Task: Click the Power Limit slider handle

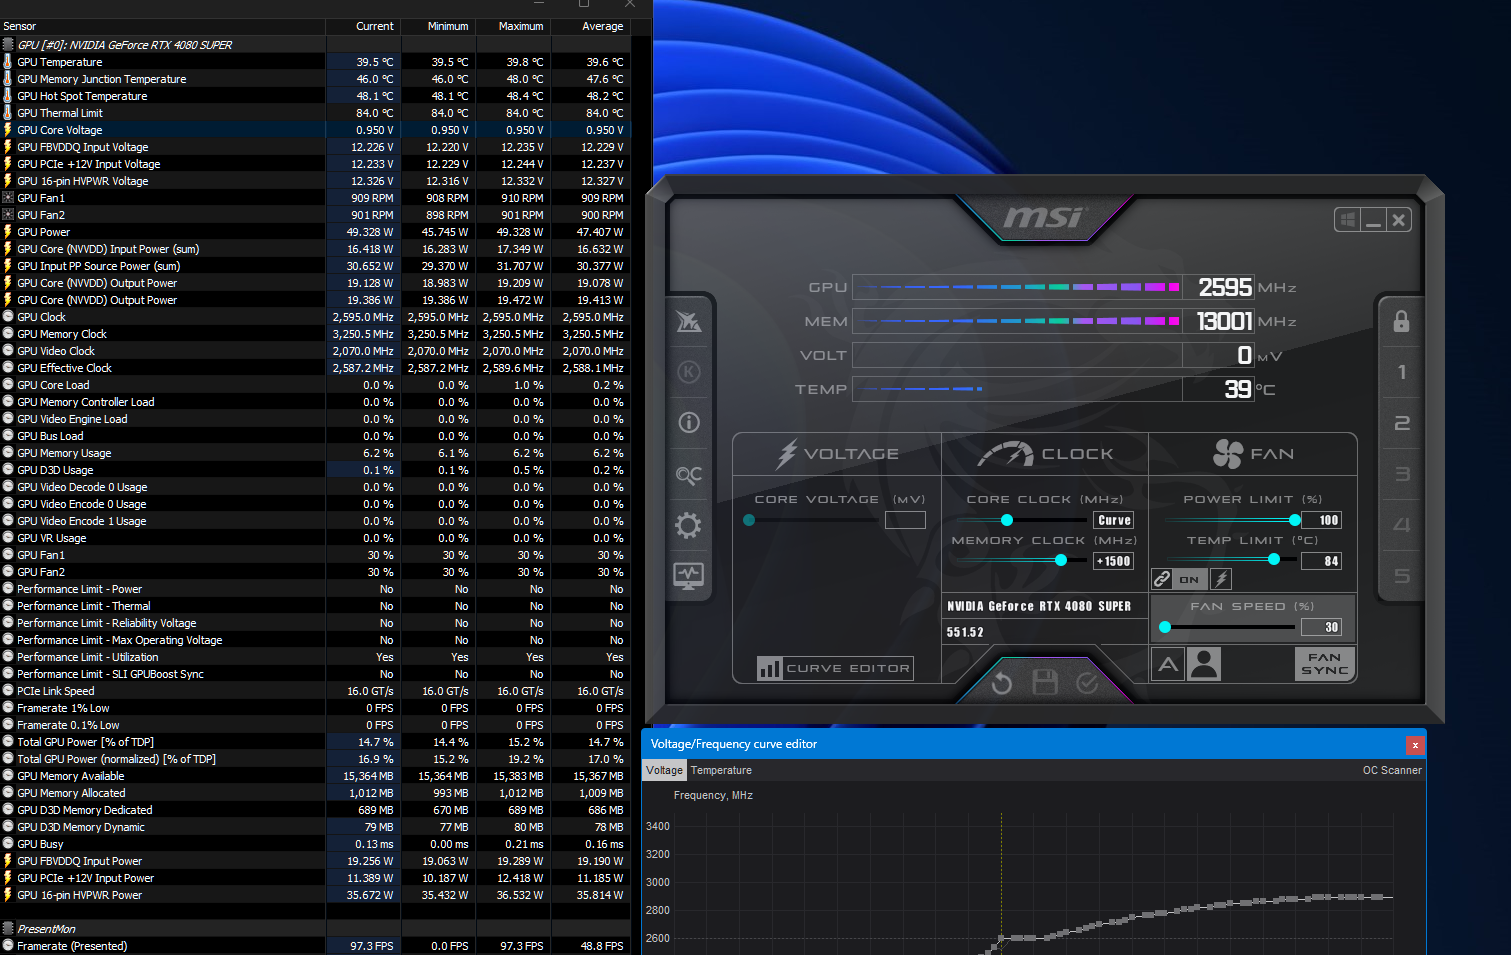Action: pyautogui.click(x=1295, y=520)
